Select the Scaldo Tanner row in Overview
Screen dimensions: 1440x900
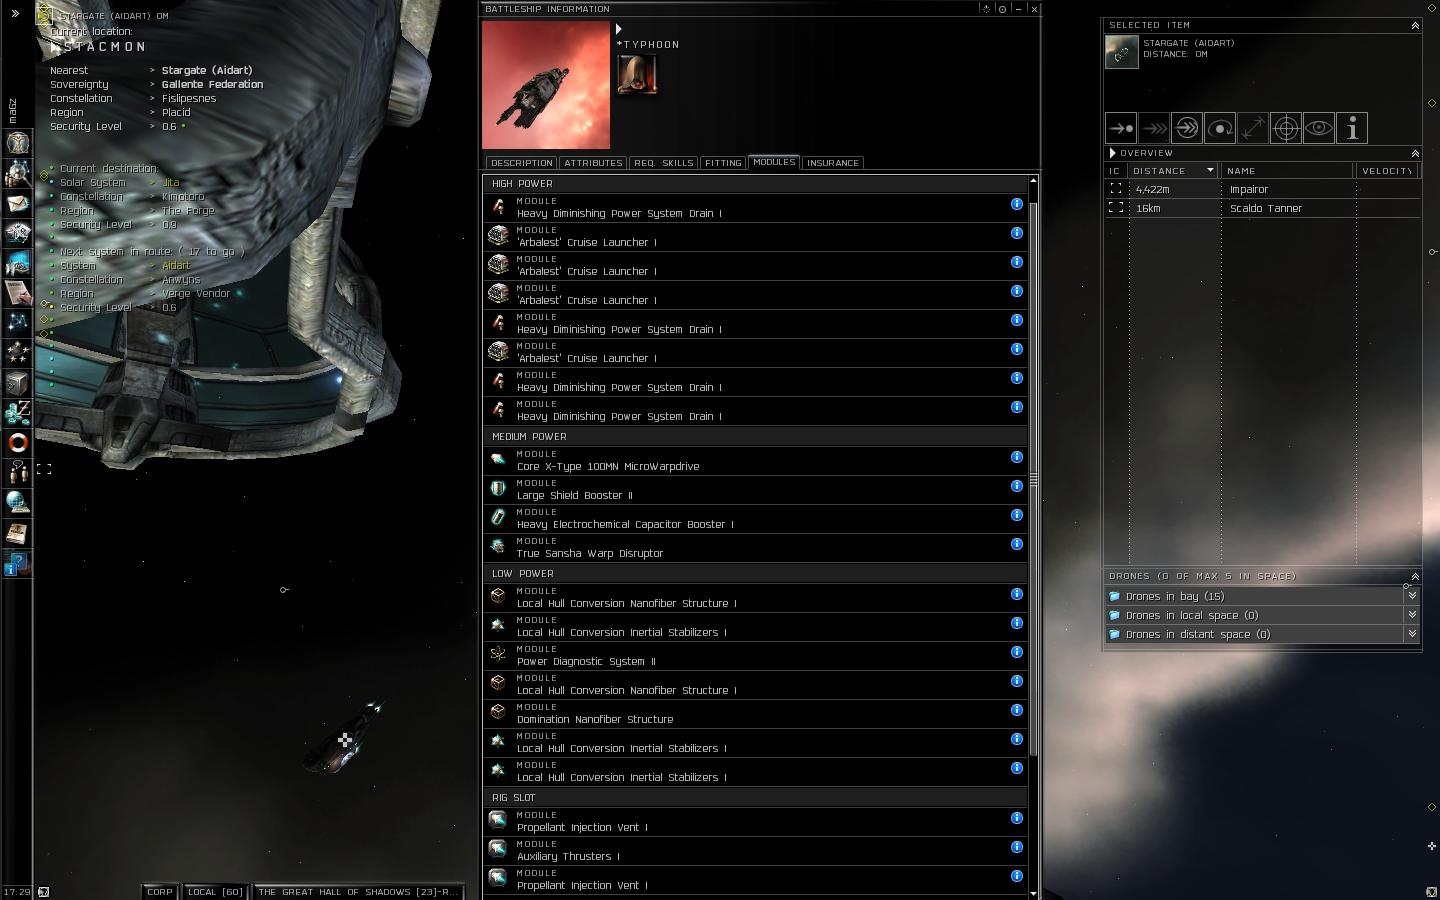1263,208
